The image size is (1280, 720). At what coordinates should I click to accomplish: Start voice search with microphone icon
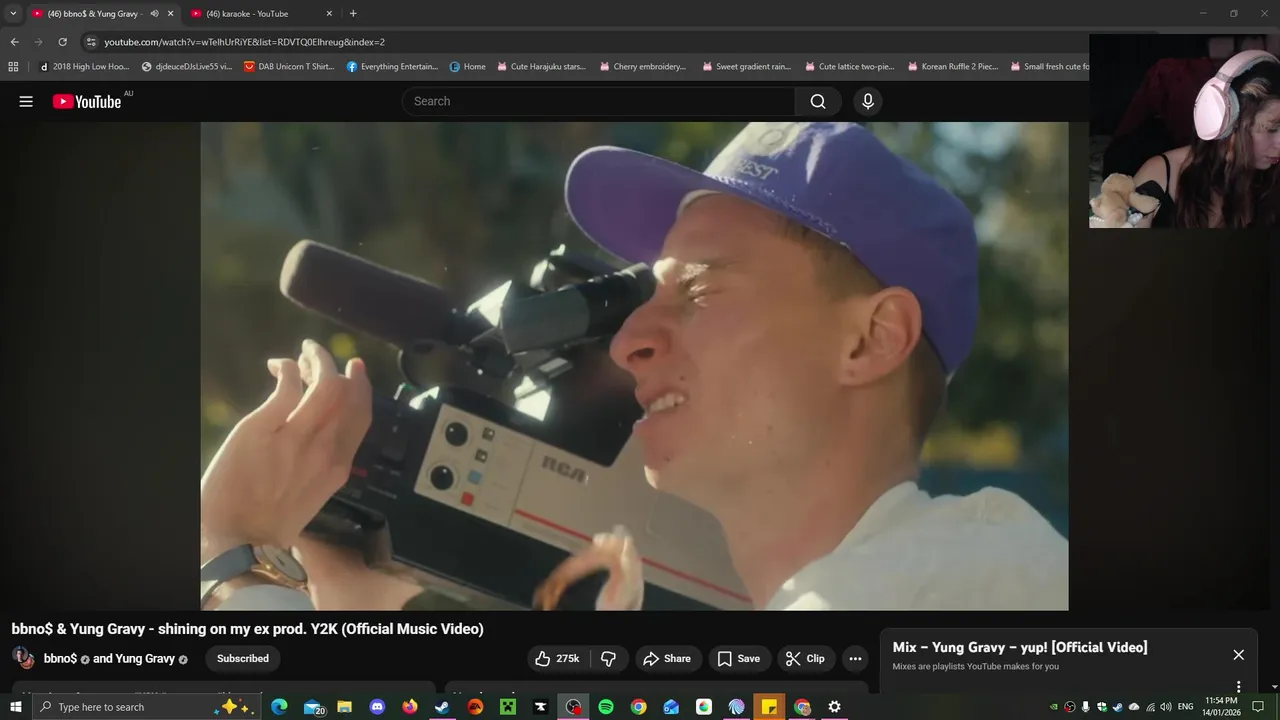[x=868, y=101]
